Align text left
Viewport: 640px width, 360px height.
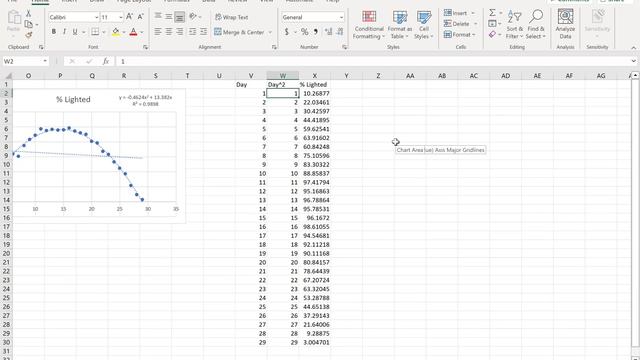point(158,32)
